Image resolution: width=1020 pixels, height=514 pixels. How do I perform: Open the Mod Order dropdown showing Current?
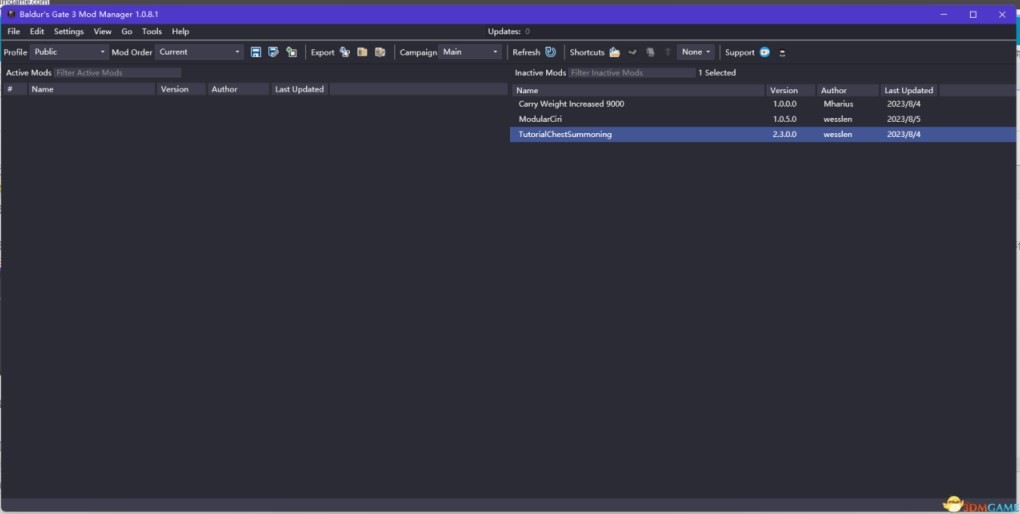point(199,52)
